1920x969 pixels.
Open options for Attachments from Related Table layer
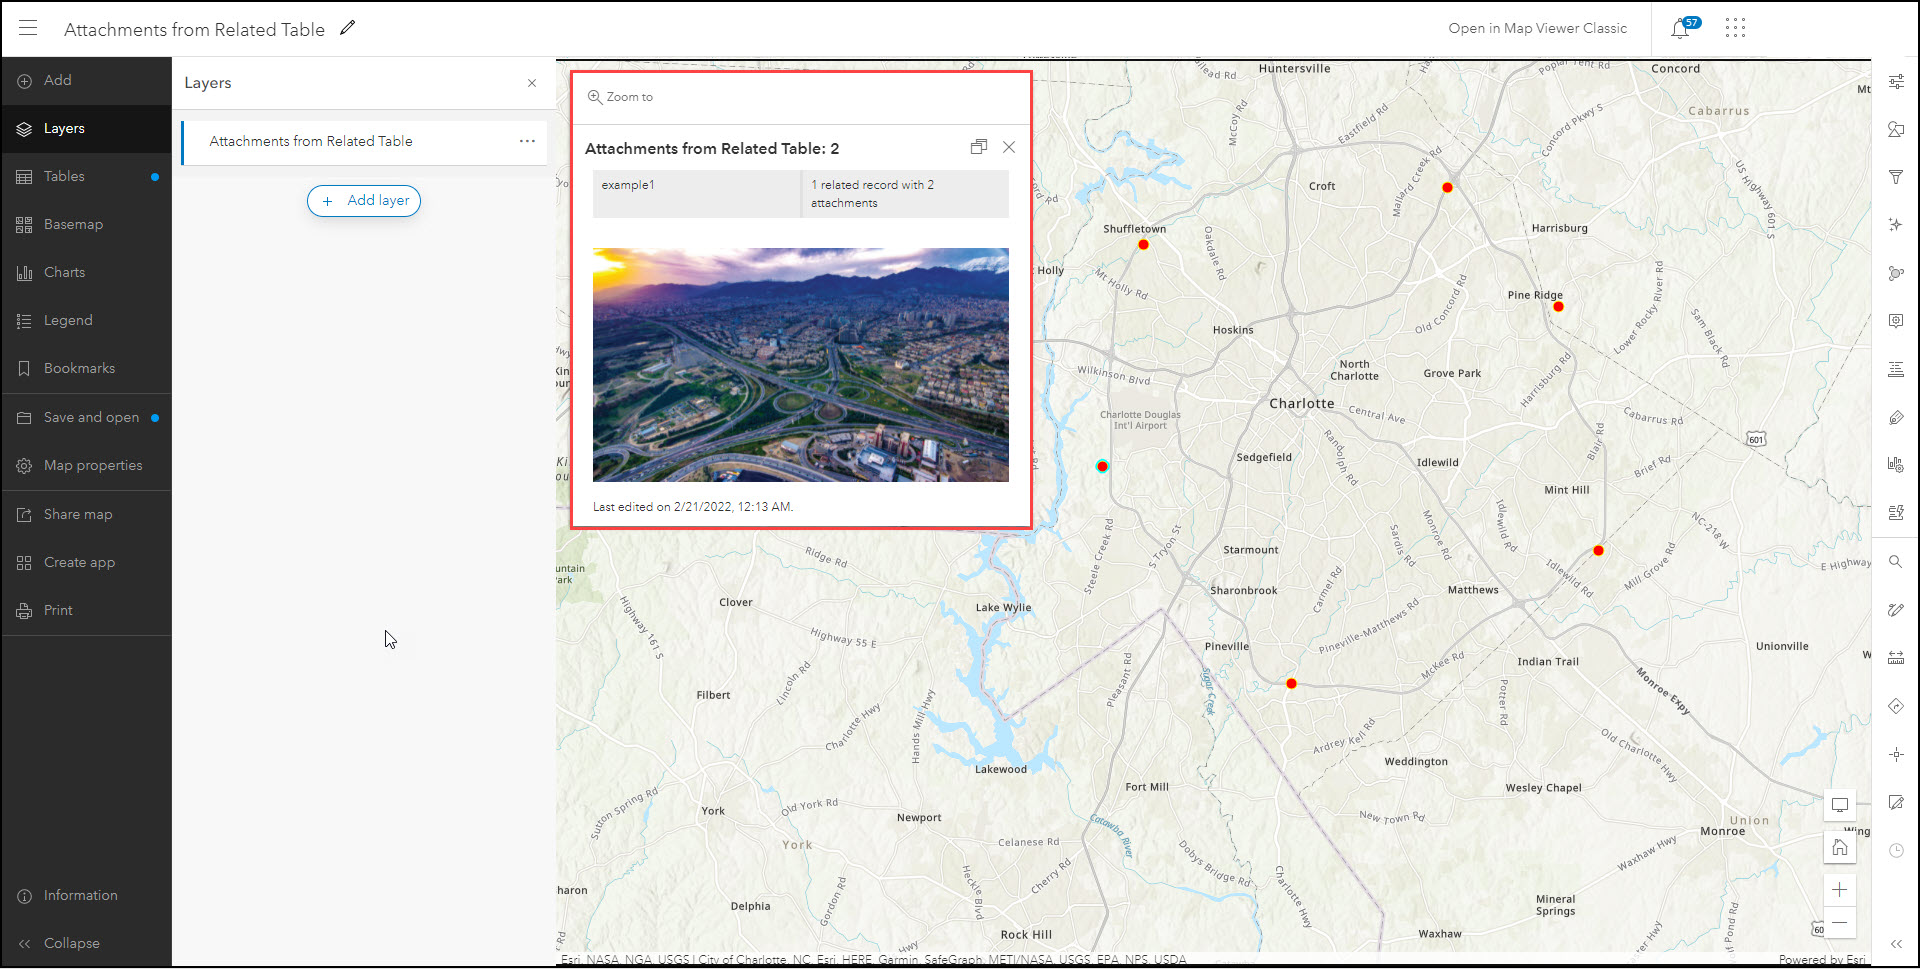[527, 141]
